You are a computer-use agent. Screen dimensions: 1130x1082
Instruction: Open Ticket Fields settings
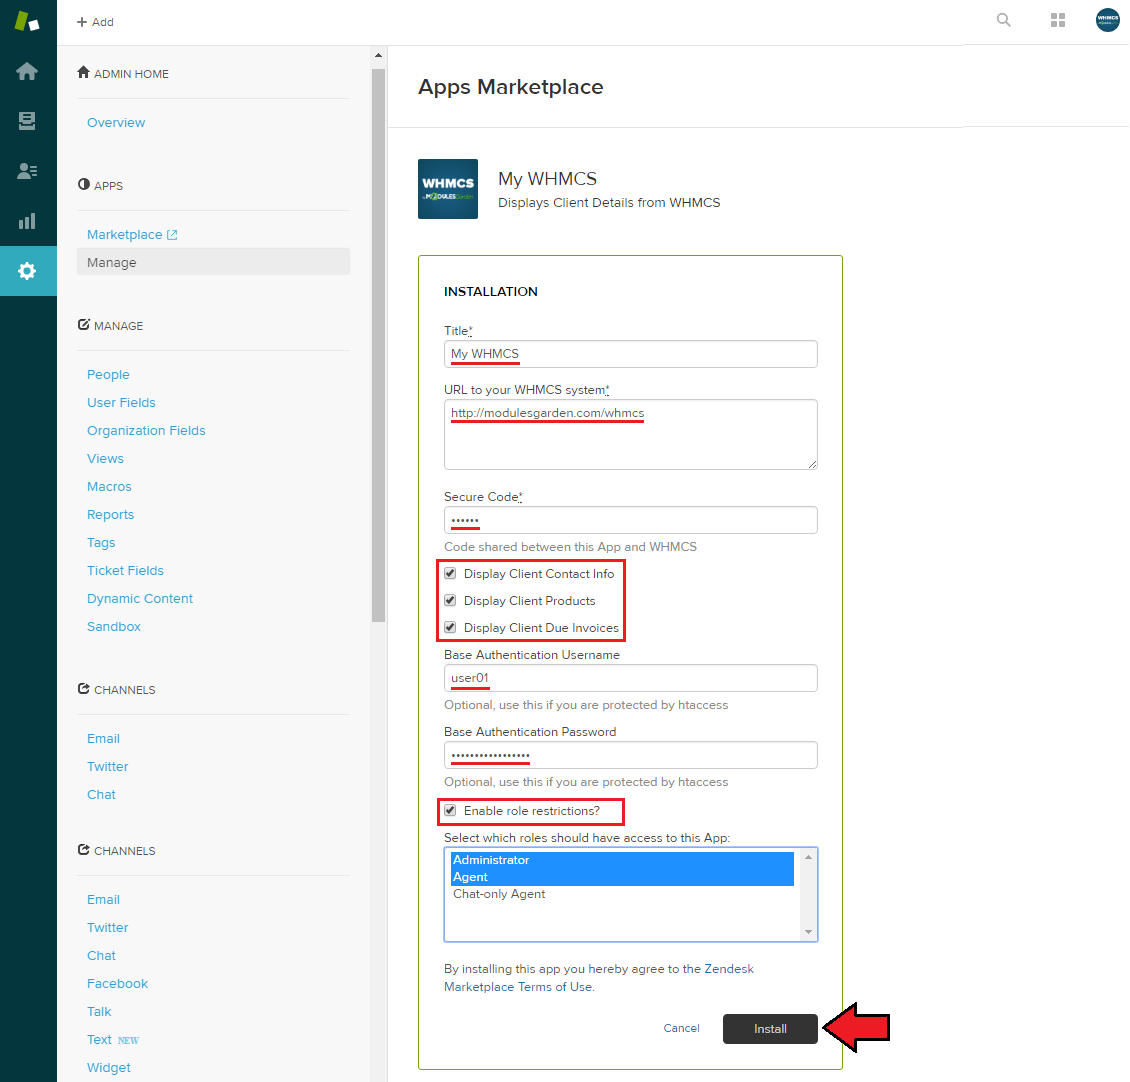pos(125,570)
